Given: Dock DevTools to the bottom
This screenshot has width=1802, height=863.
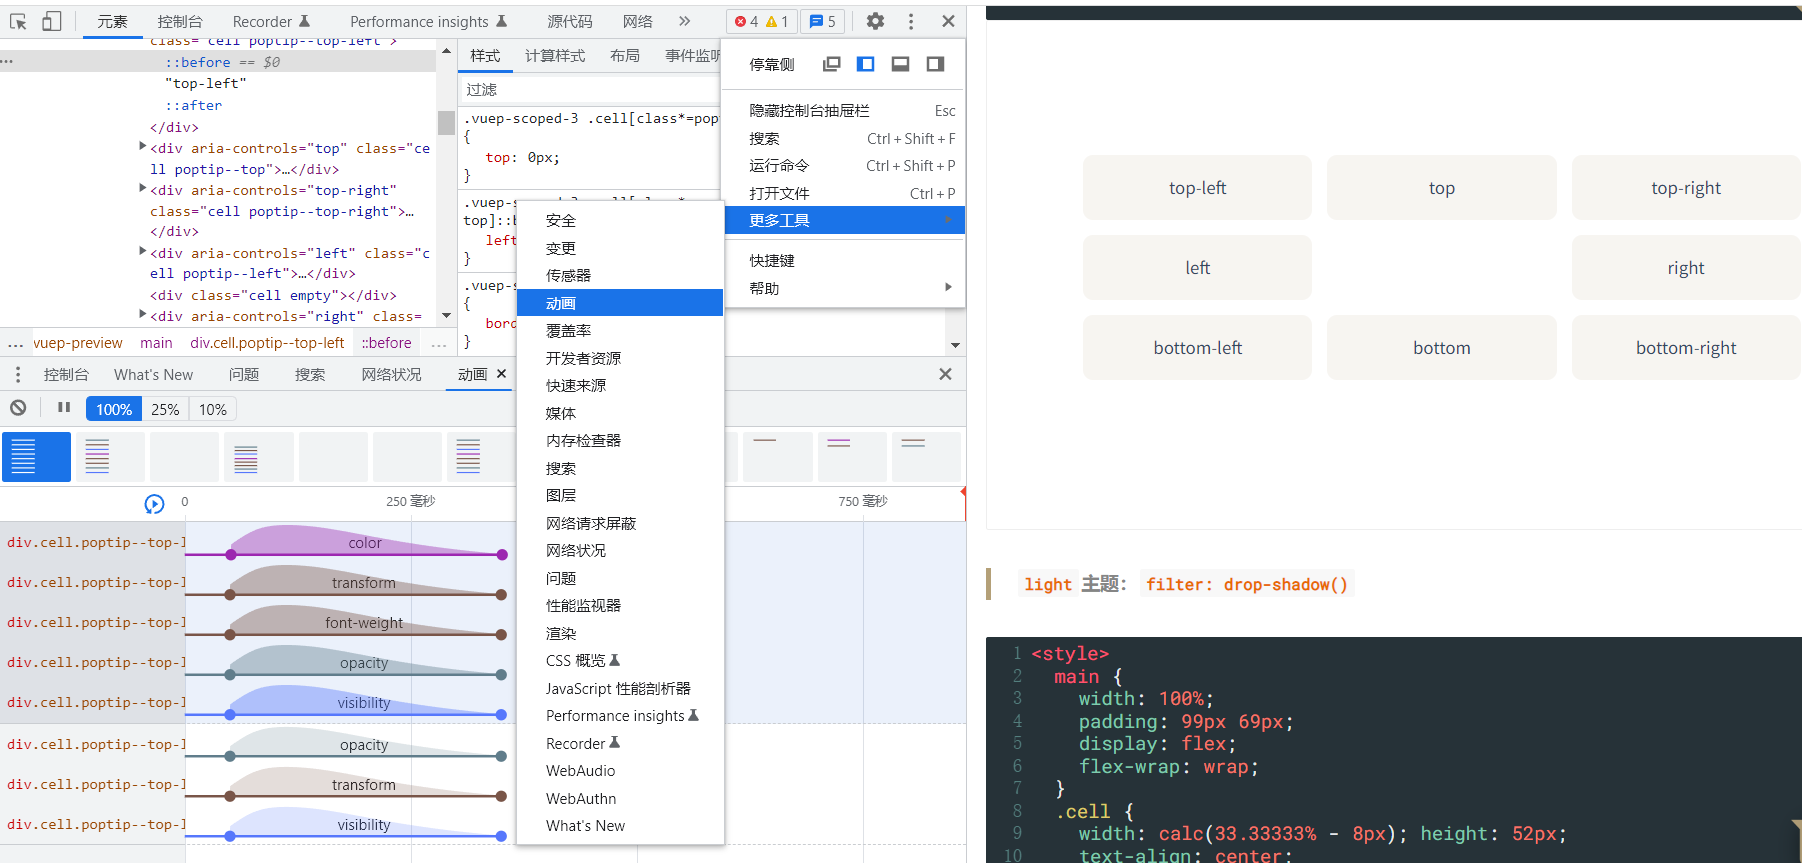Looking at the screenshot, I should [900, 64].
